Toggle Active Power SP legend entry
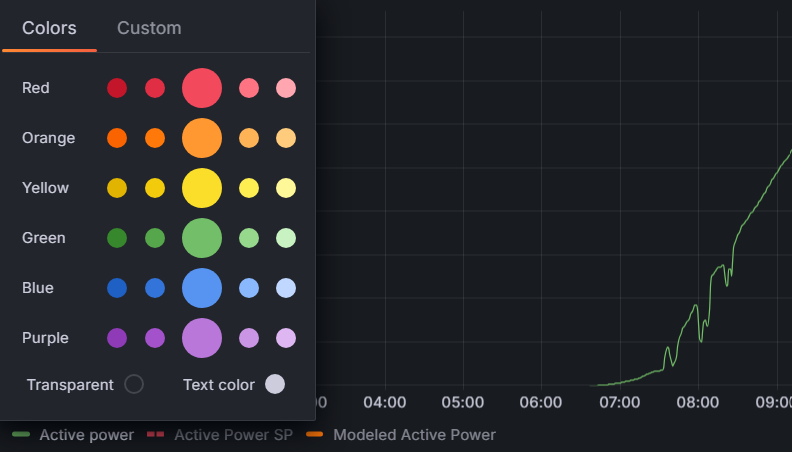 pyautogui.click(x=233, y=435)
